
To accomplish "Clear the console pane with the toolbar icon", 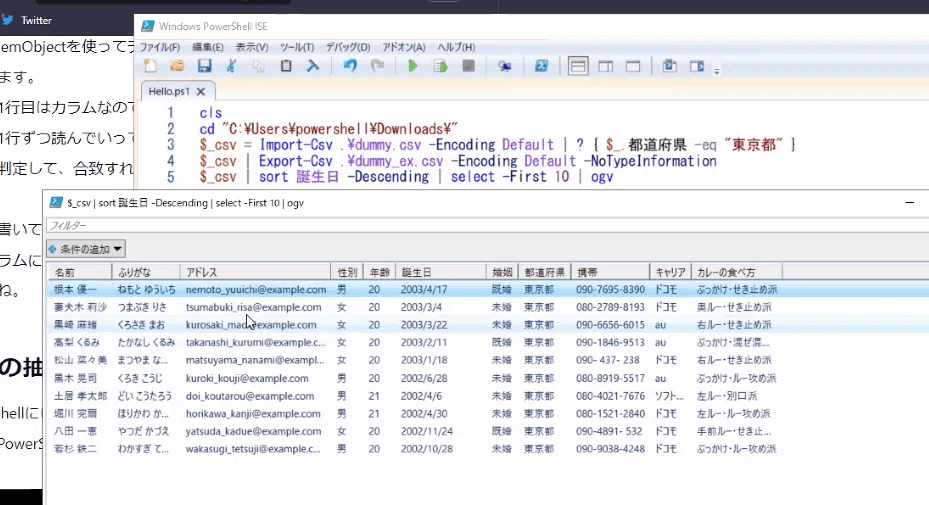I will [313, 66].
